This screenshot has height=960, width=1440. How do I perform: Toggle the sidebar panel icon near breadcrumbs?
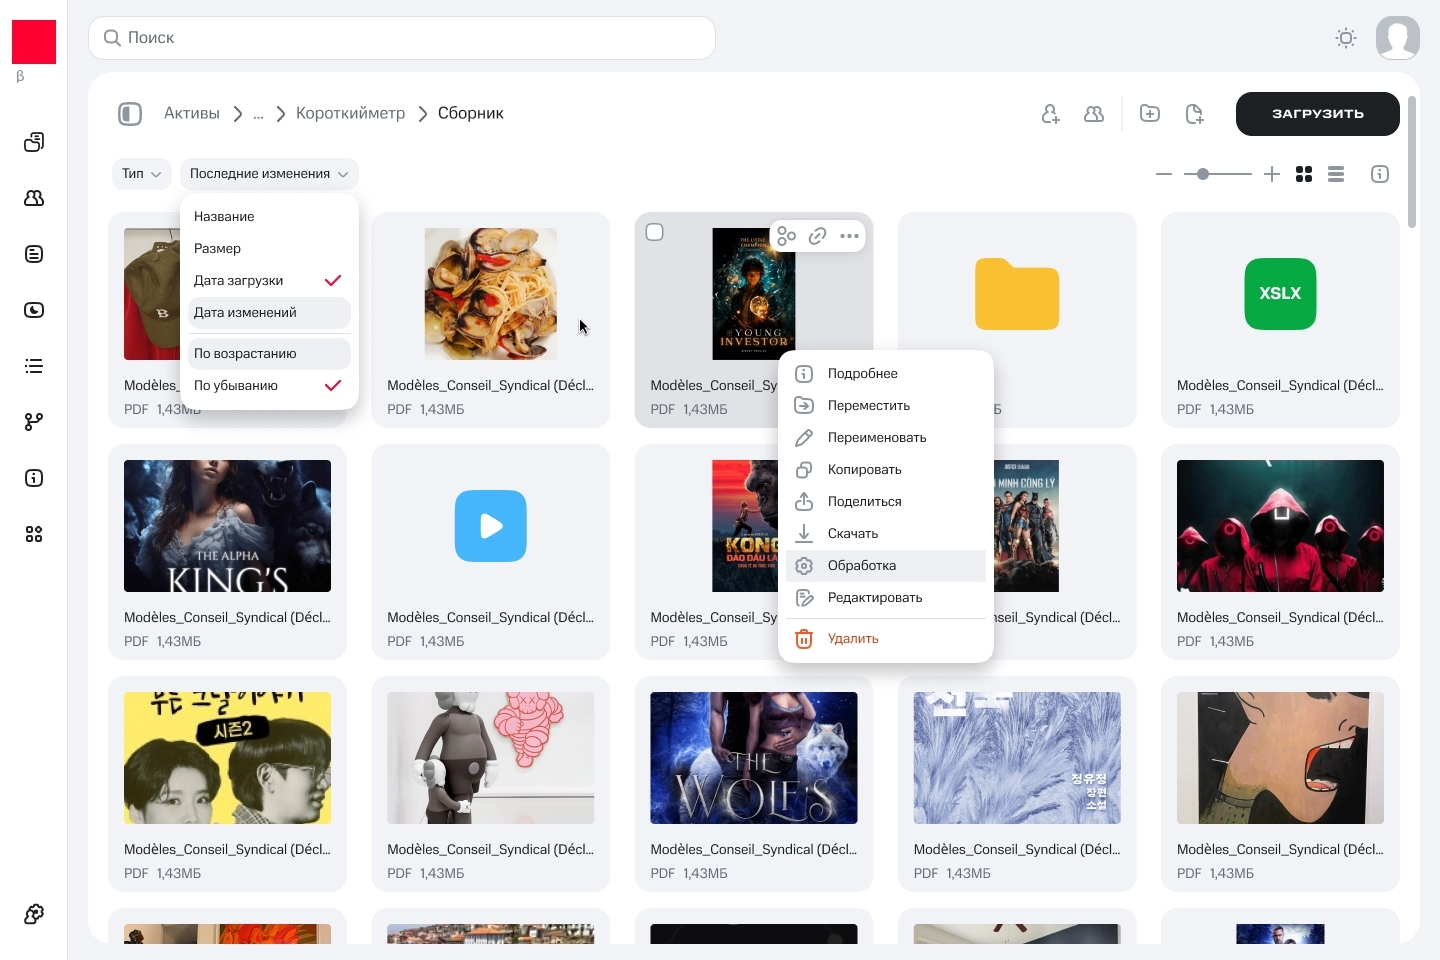[x=130, y=114]
